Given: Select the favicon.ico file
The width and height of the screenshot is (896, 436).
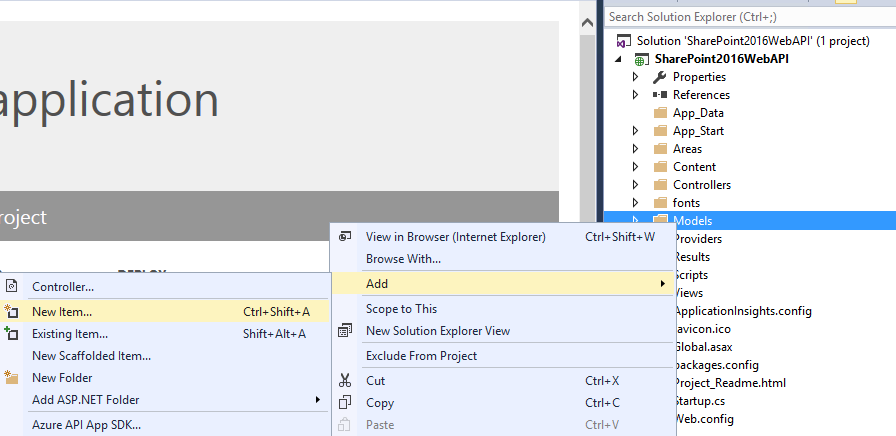Looking at the screenshot, I should pyautogui.click(x=702, y=329).
